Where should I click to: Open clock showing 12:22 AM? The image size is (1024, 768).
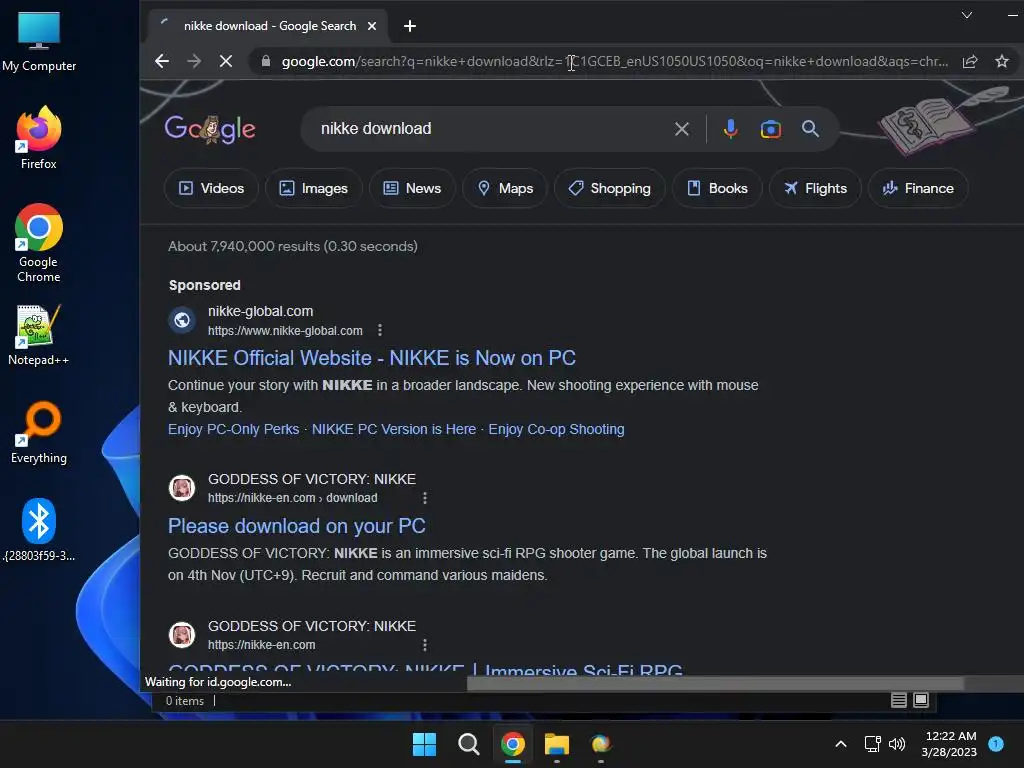950,744
